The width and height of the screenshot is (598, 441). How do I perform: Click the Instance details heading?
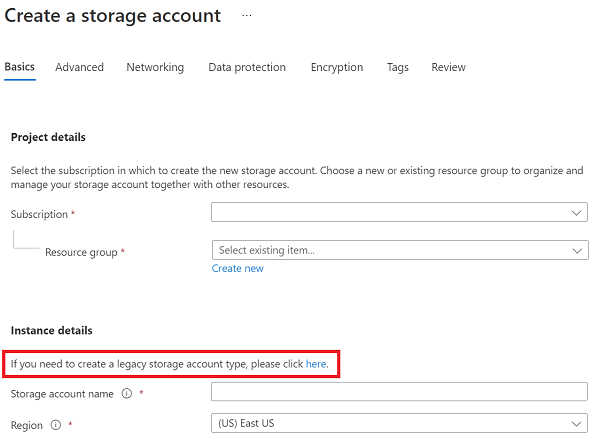pyautogui.click(x=51, y=330)
